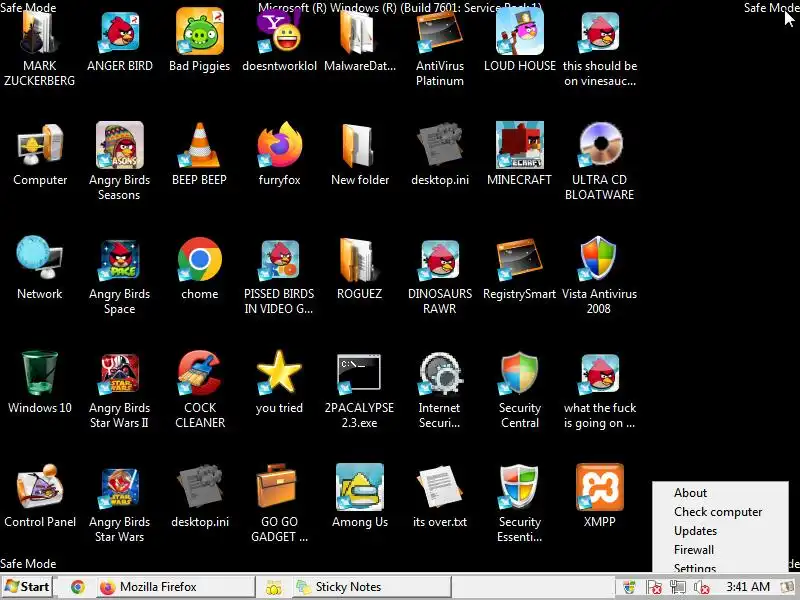The image size is (800, 600).
Task: Click the furryfox Firefox shortcut
Action: click(279, 145)
